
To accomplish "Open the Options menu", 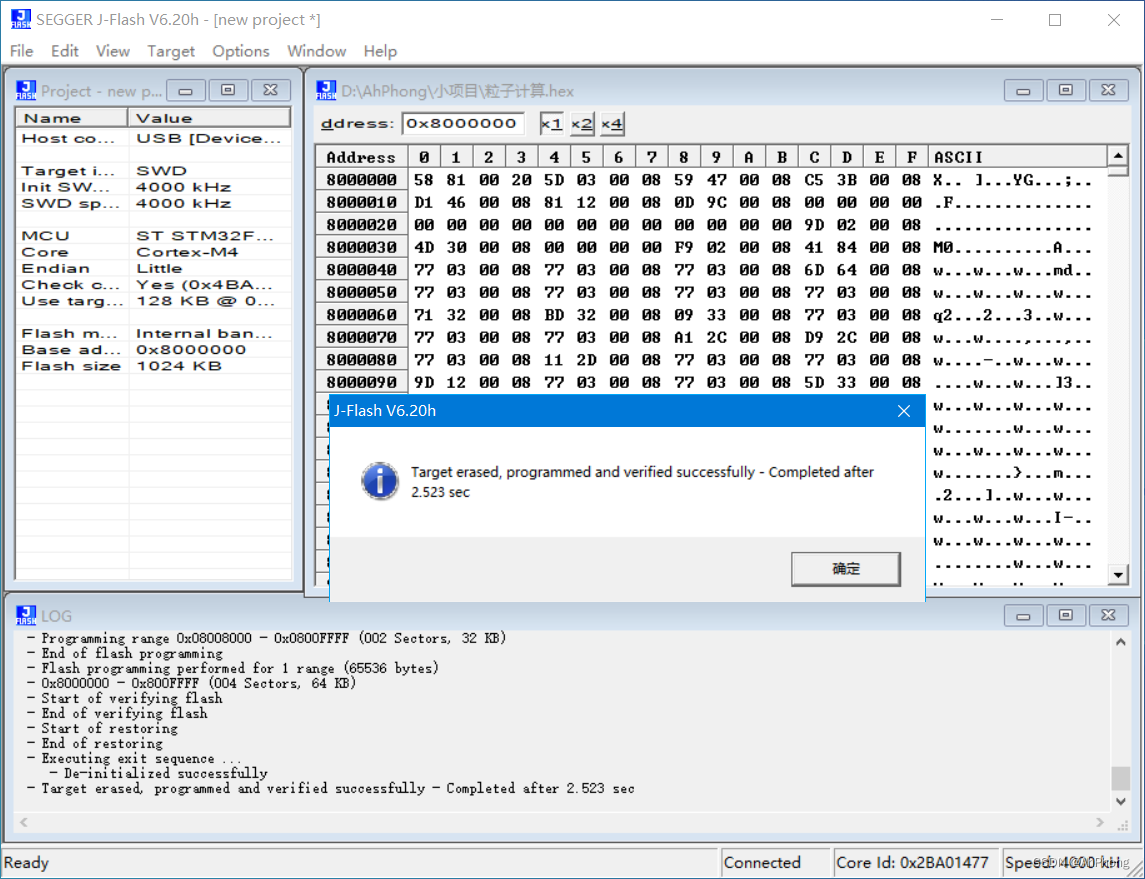I will 241,51.
